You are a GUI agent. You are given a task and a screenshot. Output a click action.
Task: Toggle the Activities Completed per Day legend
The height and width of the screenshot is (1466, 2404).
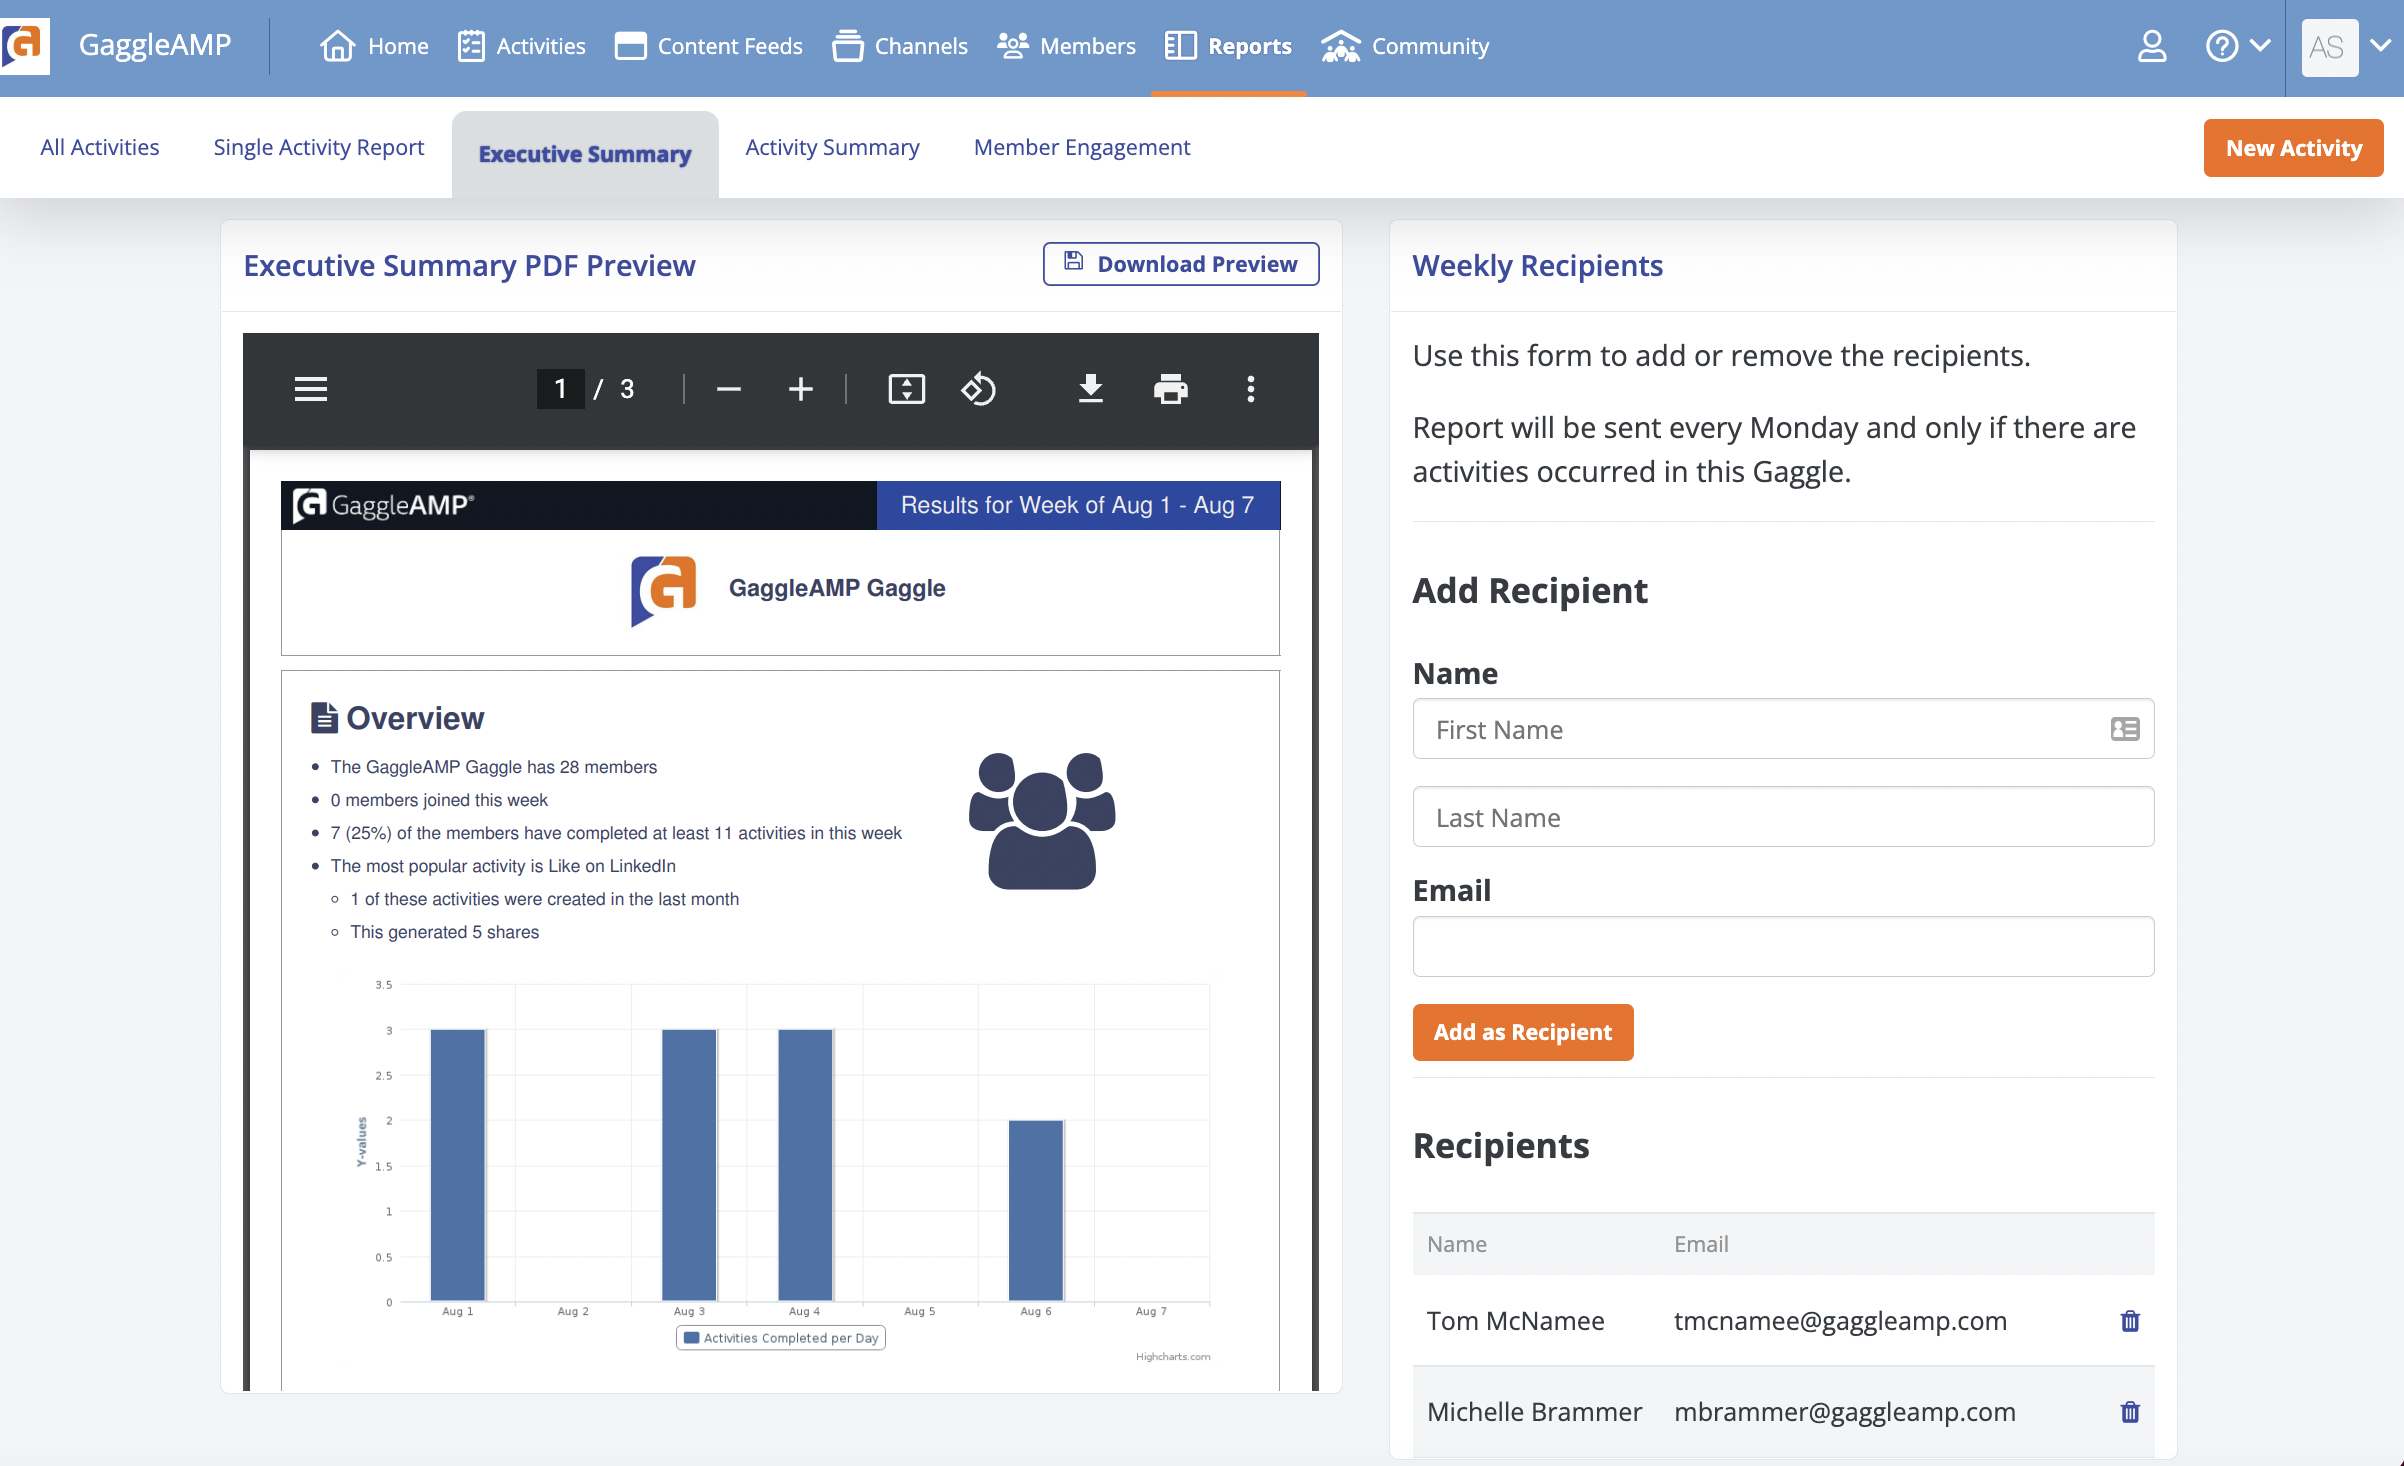[x=781, y=1338]
